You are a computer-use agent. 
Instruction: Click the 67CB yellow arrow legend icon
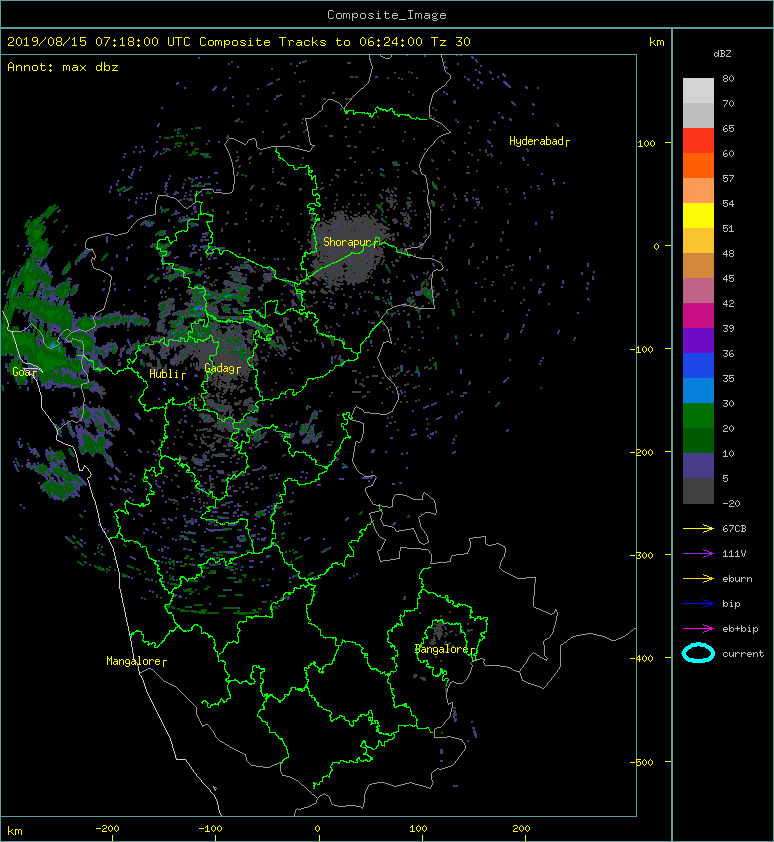click(698, 528)
